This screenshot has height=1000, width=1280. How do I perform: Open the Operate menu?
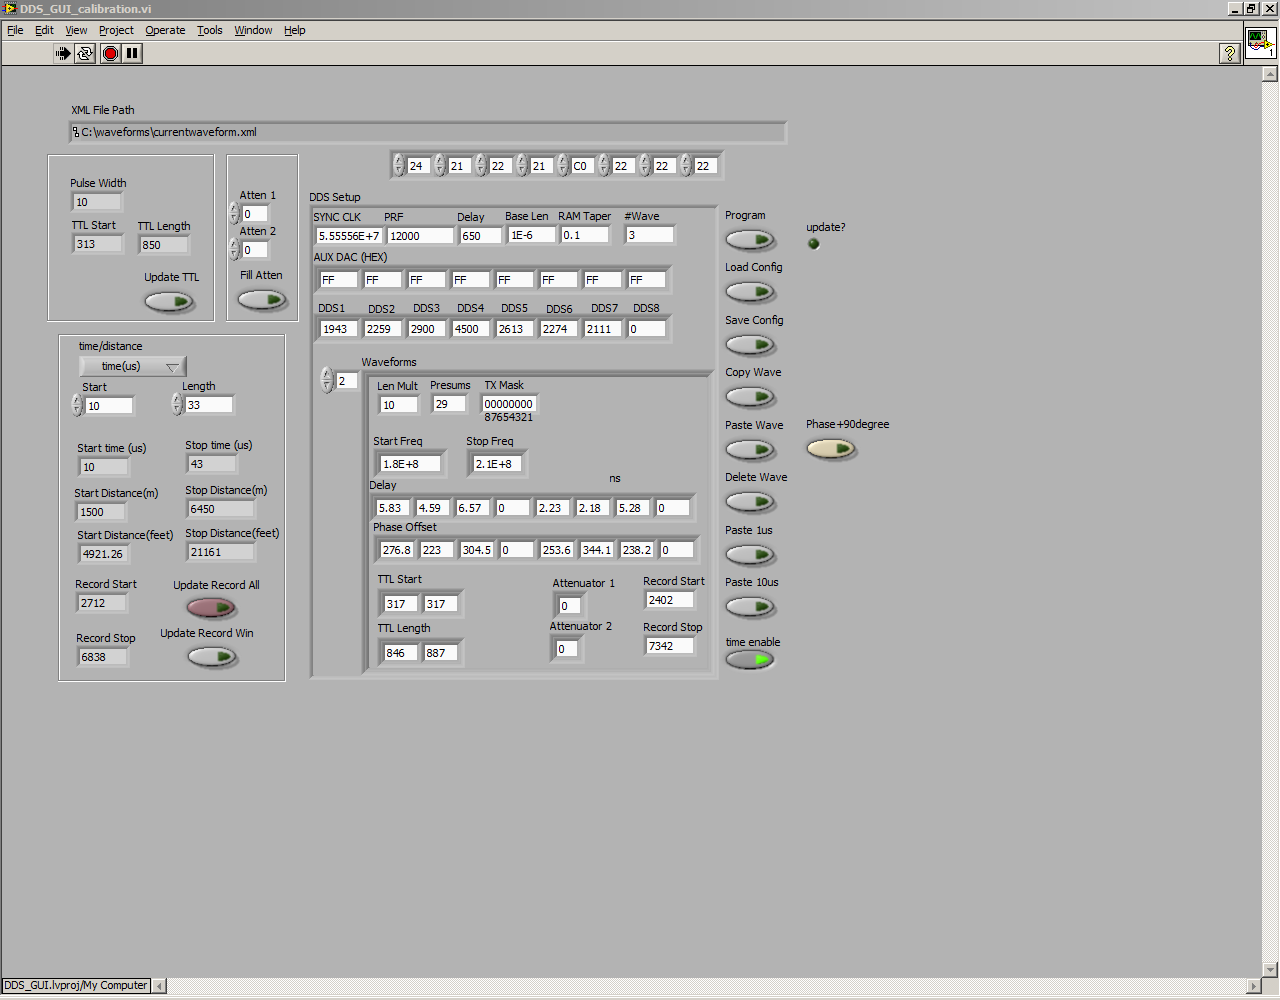(x=165, y=30)
